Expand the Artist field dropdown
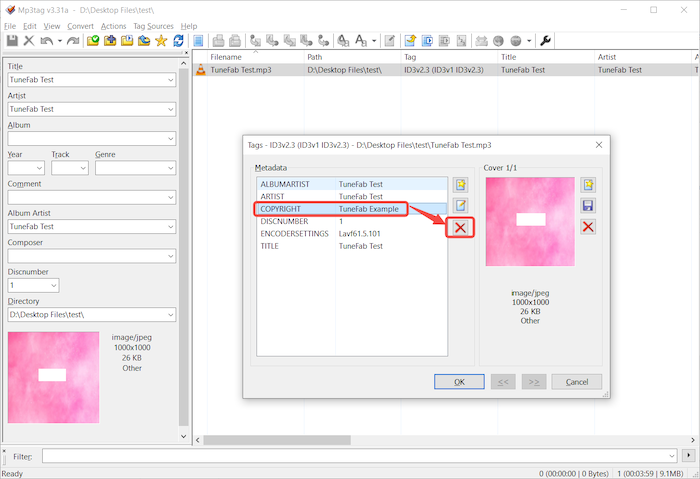 (x=171, y=109)
